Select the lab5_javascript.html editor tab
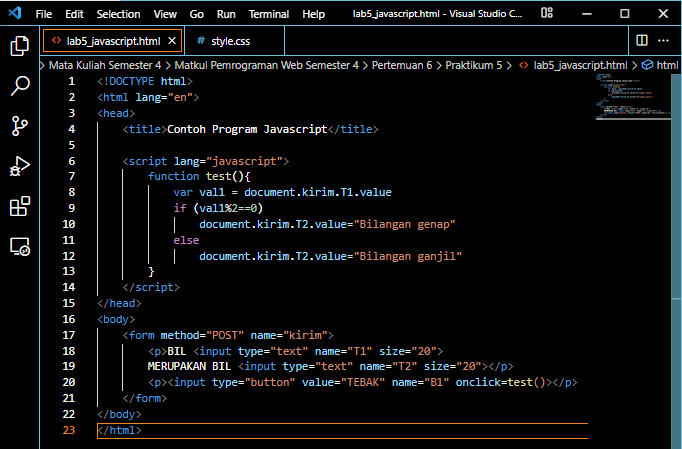The image size is (682, 449). click(113, 40)
